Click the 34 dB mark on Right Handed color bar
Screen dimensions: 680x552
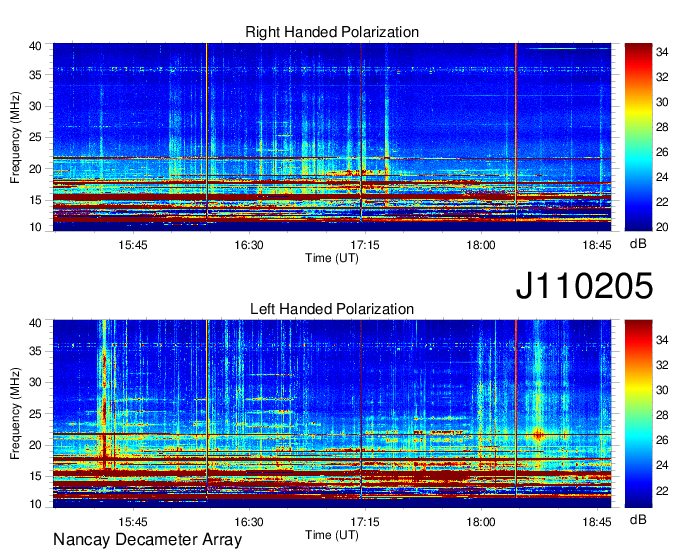click(x=662, y=52)
